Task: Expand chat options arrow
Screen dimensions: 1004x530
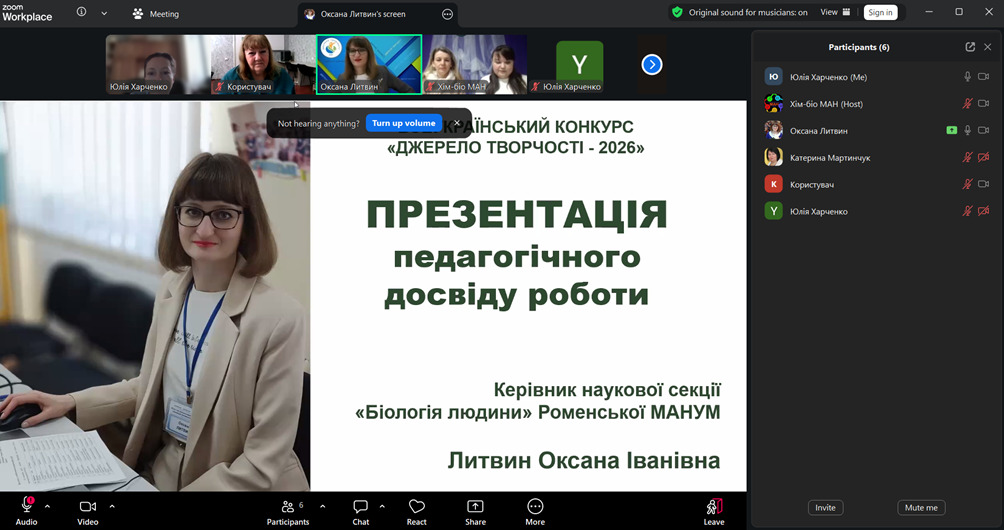Action: click(381, 506)
